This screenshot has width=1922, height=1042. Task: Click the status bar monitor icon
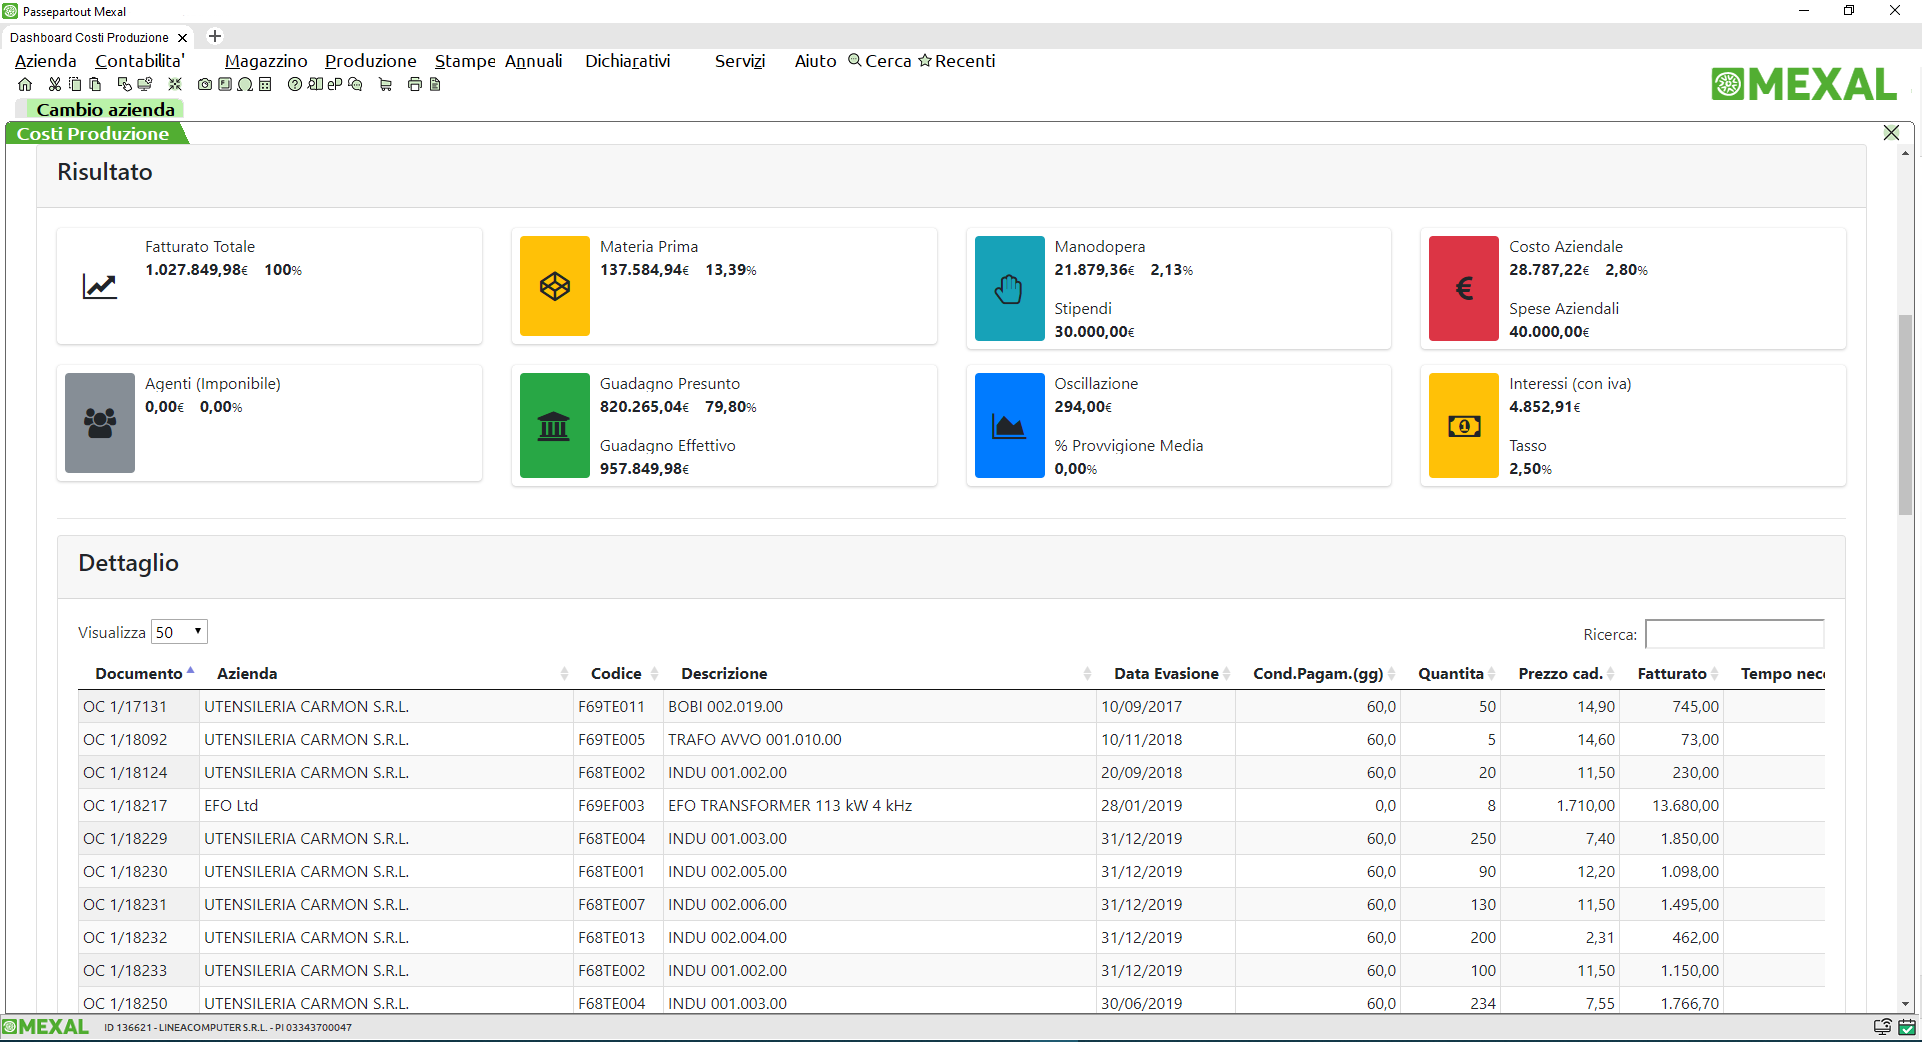(x=1882, y=1027)
